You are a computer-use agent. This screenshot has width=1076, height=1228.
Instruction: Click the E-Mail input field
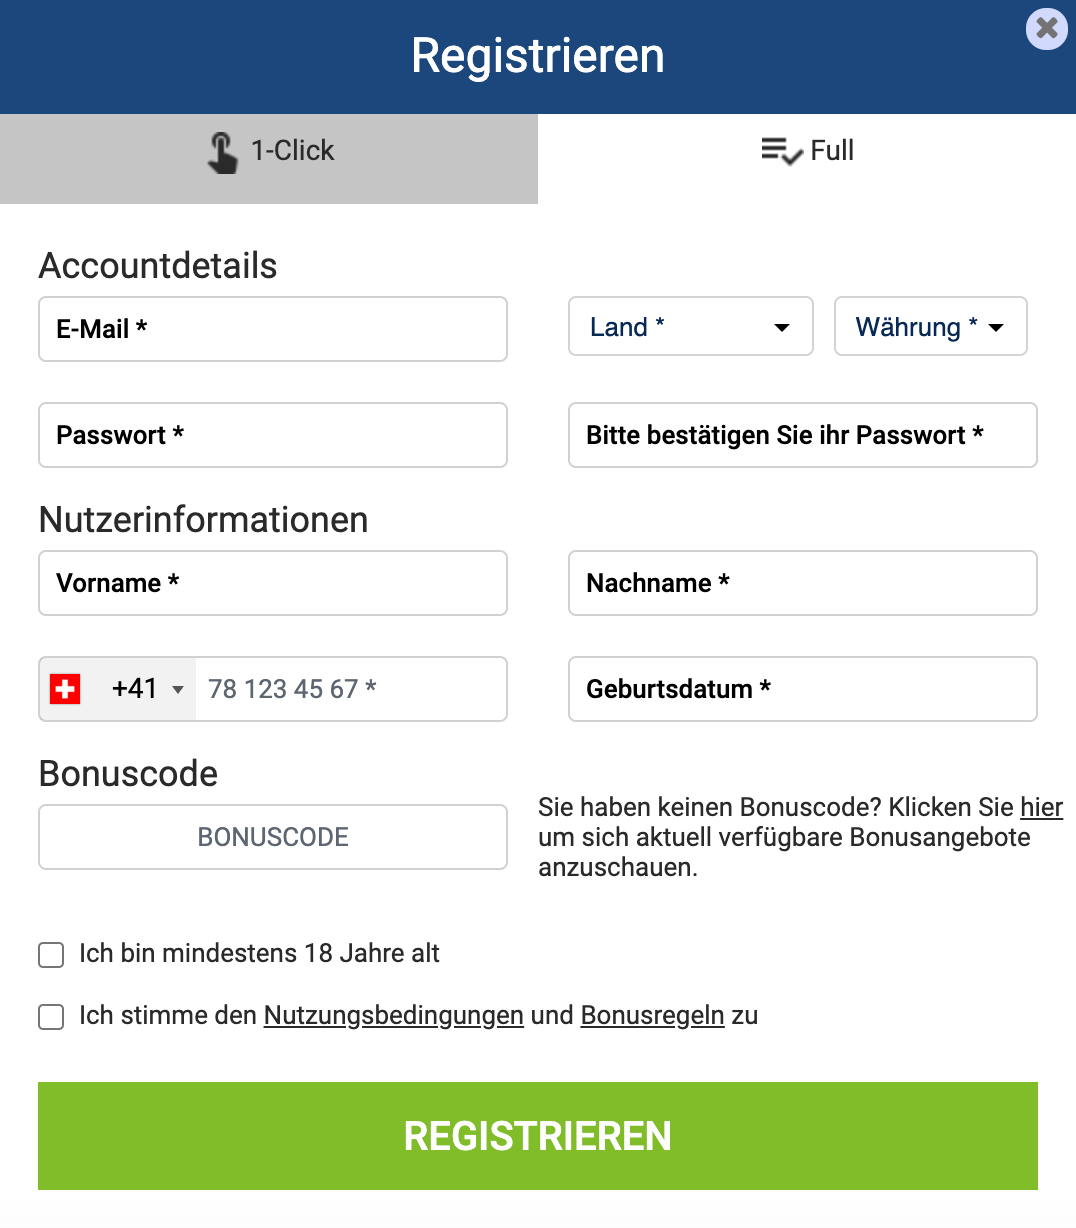(x=272, y=329)
